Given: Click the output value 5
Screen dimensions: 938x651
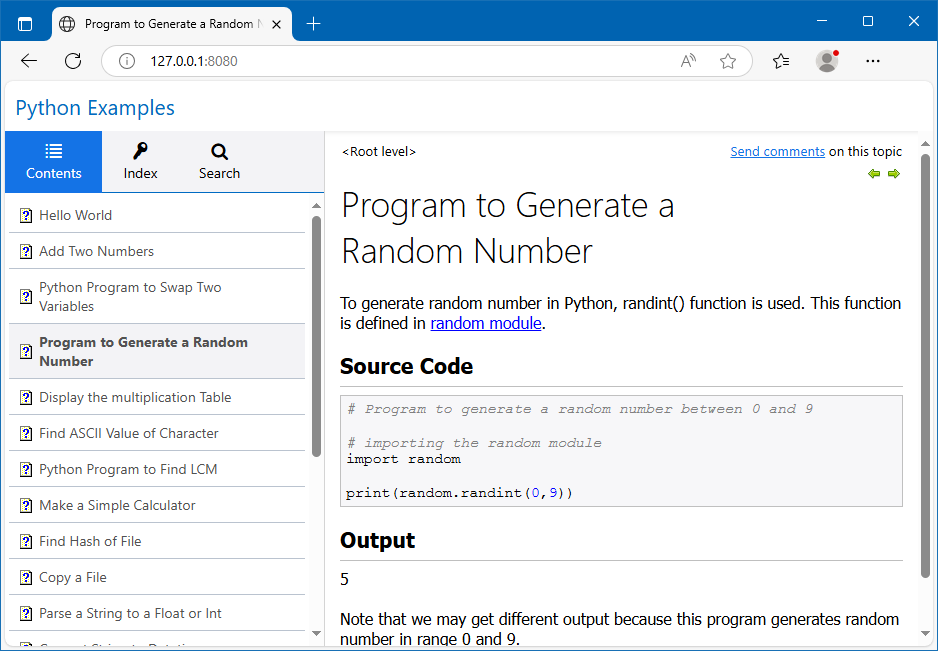Looking at the screenshot, I should pyautogui.click(x=344, y=579).
